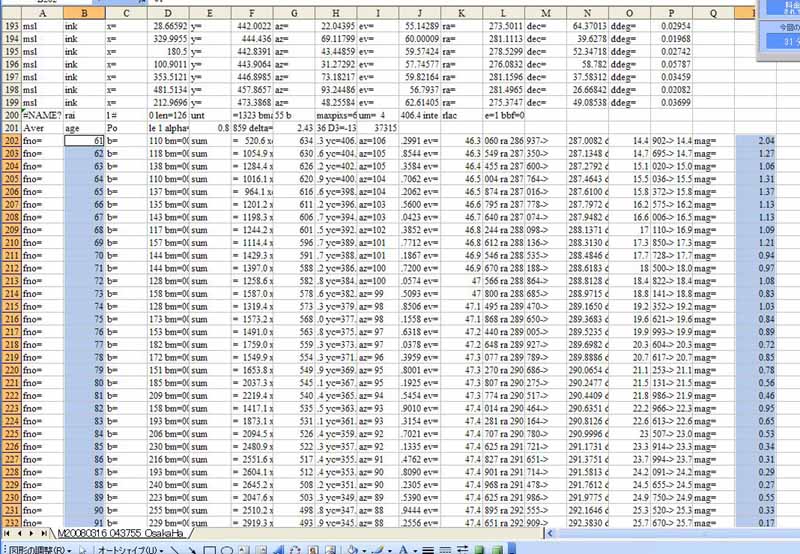Open the オートシェイプ(U) AutoShapes menu

coord(131,550)
